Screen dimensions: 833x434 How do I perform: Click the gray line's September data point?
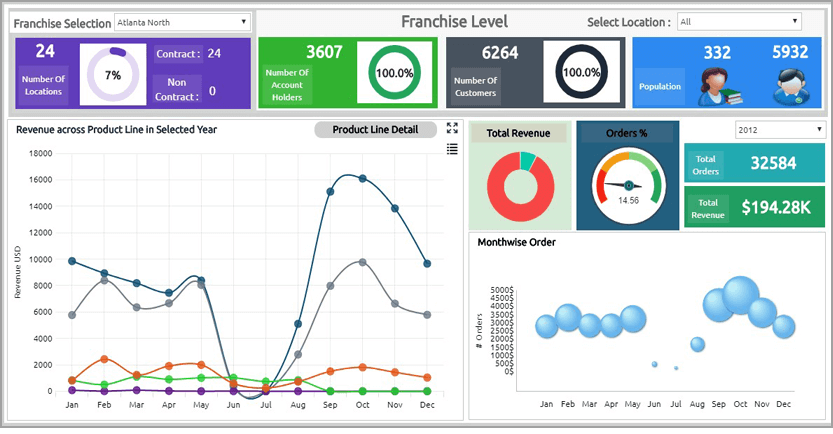click(x=330, y=286)
